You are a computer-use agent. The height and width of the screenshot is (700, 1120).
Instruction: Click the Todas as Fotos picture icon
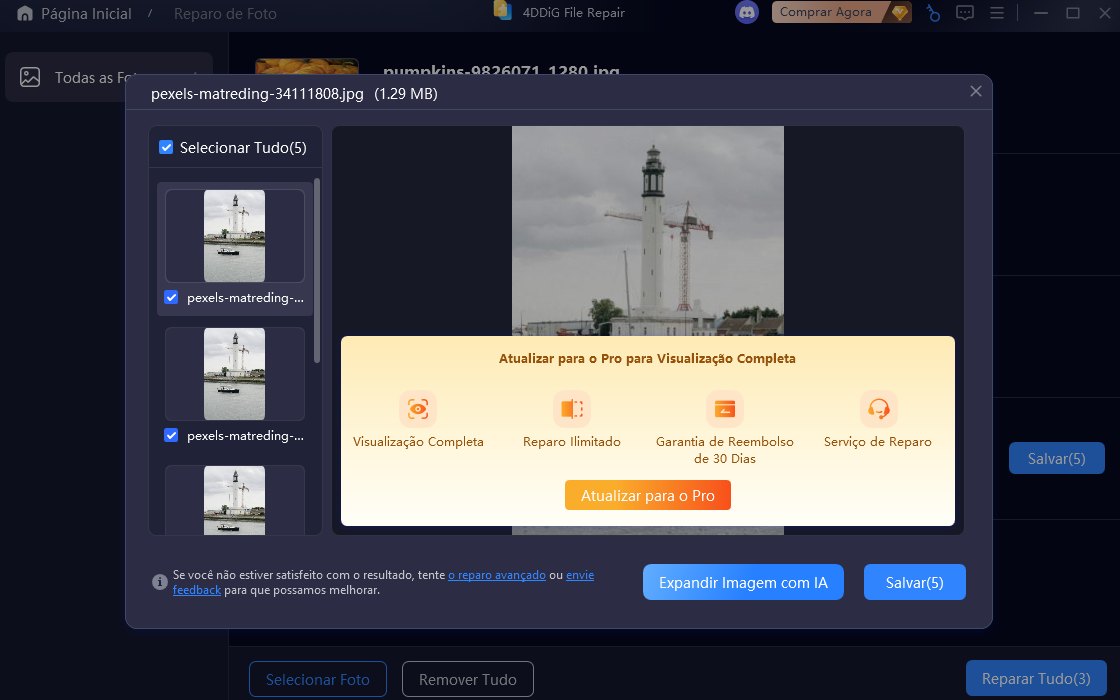pyautogui.click(x=30, y=77)
